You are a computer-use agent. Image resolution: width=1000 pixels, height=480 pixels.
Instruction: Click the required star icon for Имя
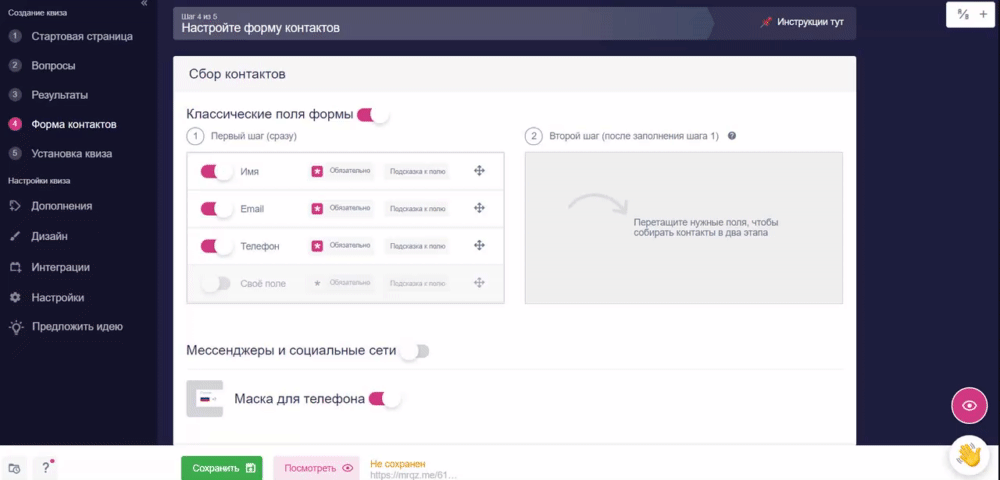[x=316, y=171]
